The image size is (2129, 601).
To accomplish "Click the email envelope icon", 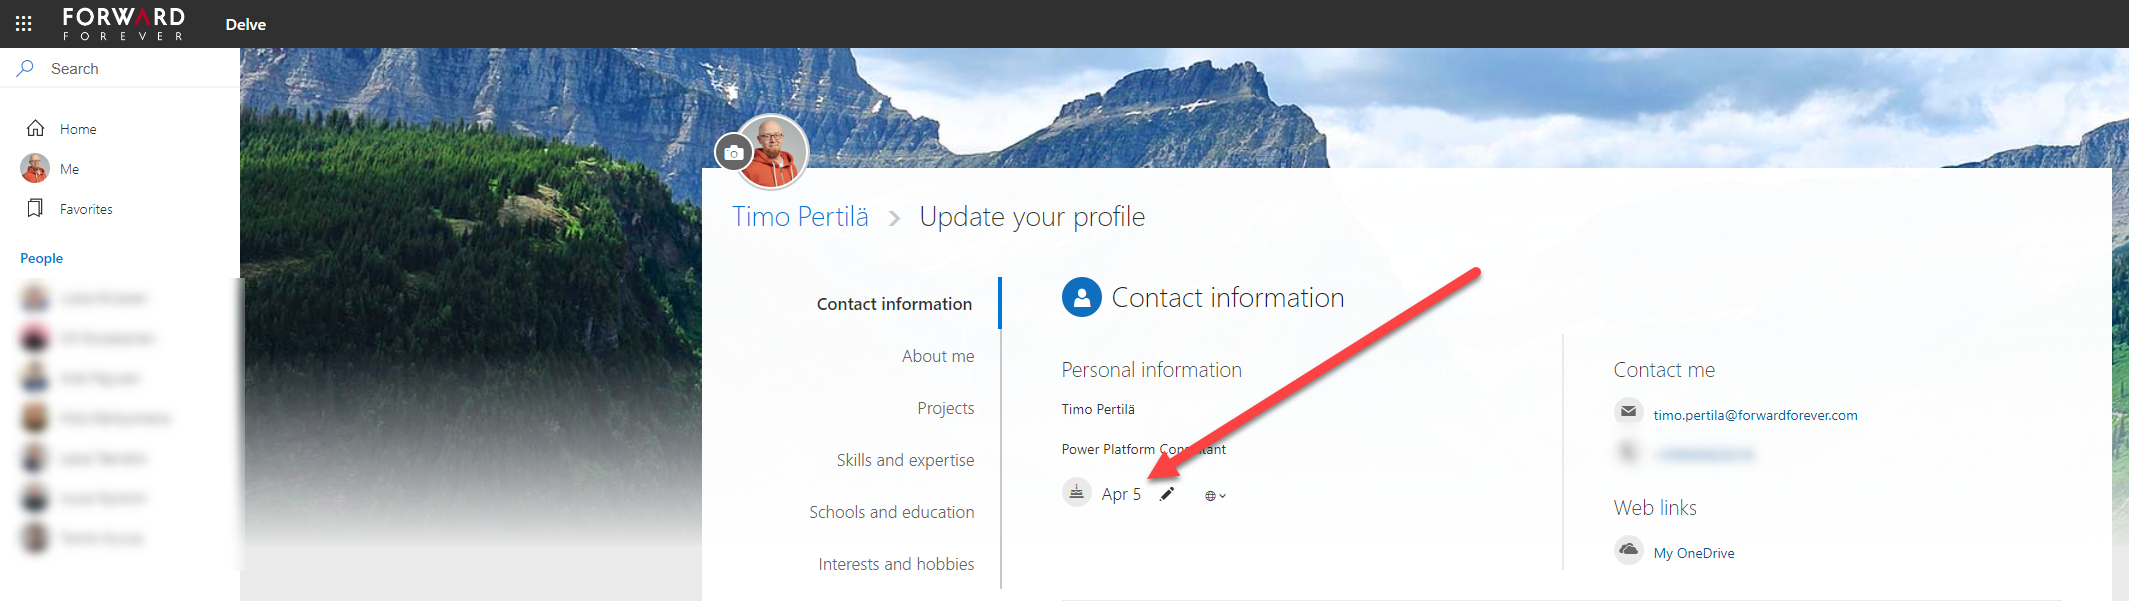I will (1628, 412).
